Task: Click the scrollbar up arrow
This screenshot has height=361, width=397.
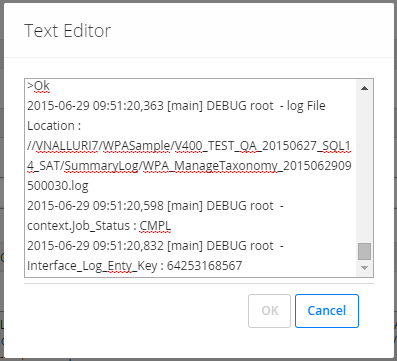Action: pos(364,88)
